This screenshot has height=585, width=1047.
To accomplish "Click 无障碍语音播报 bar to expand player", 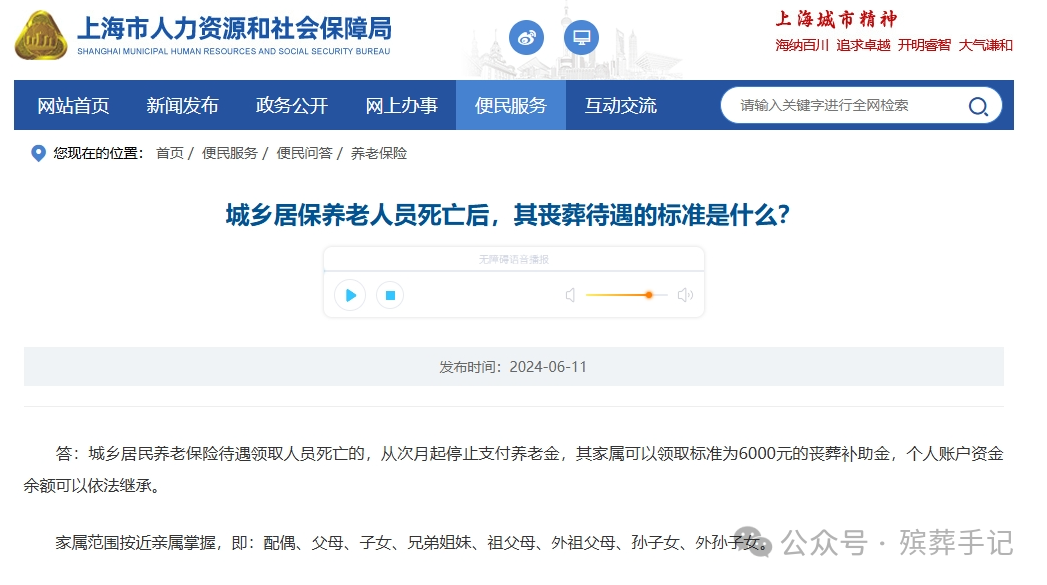I will pos(513,259).
